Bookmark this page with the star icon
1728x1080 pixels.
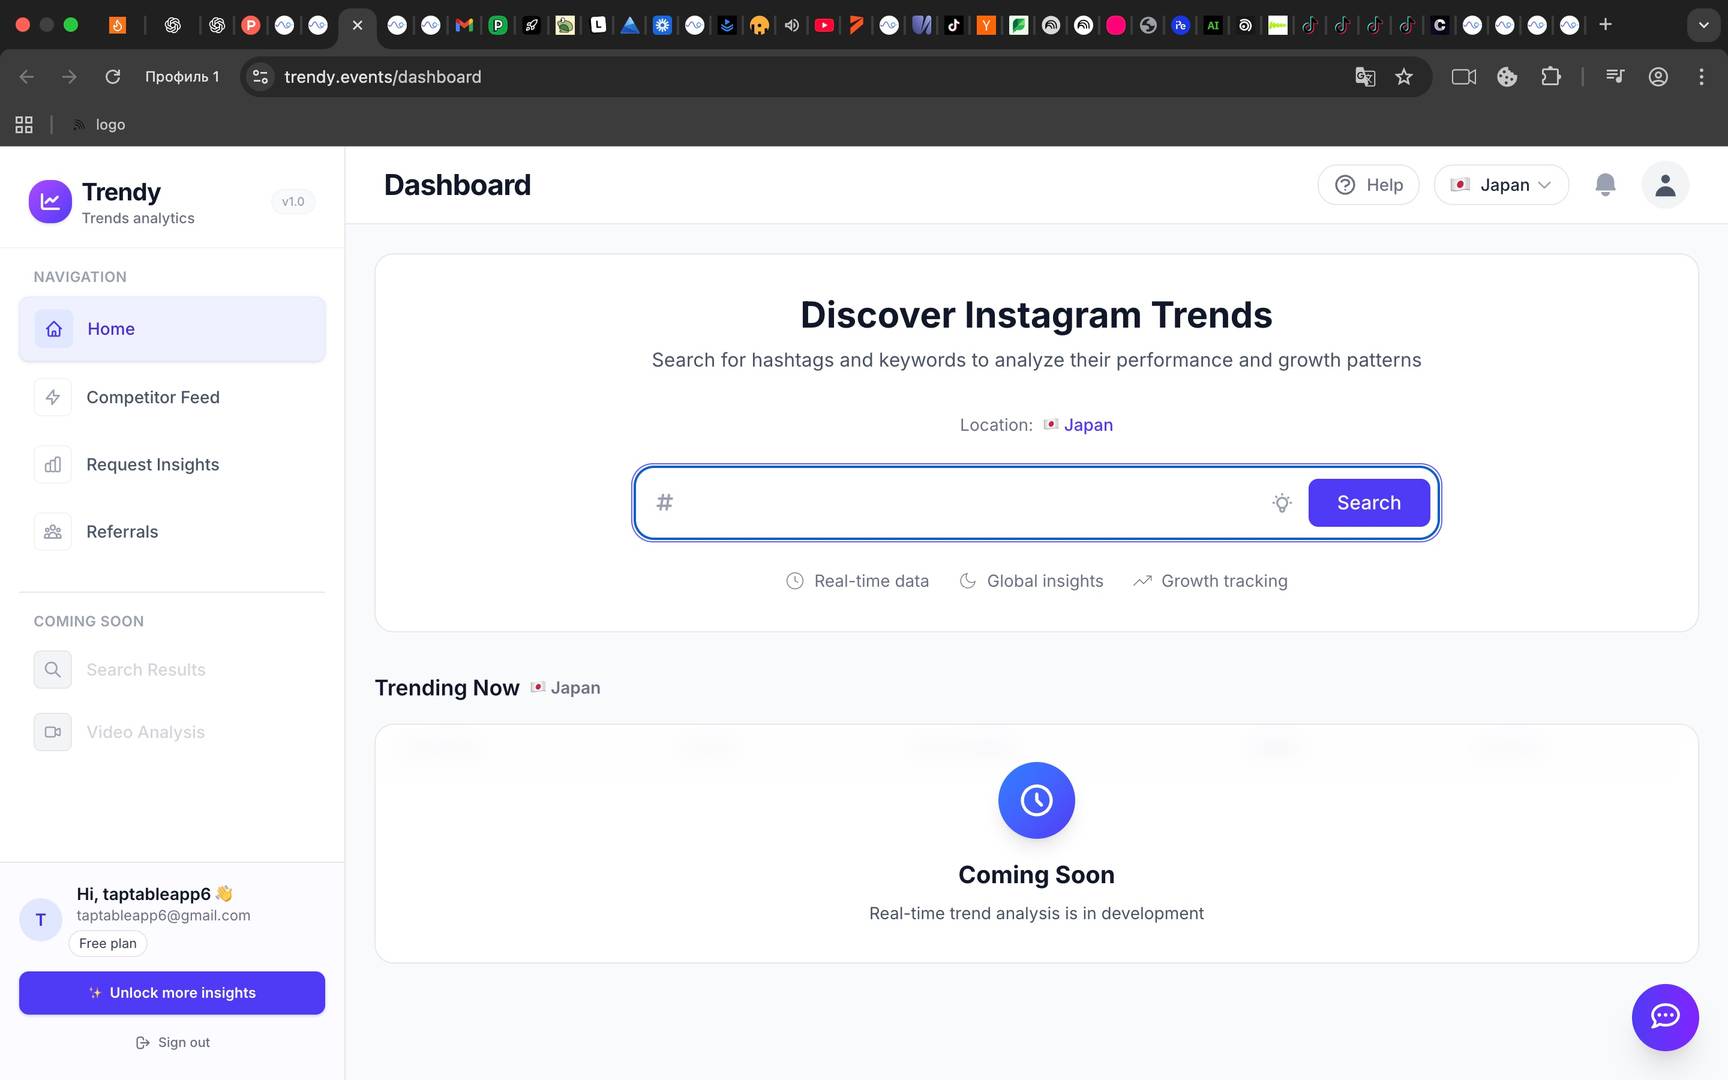tap(1404, 77)
